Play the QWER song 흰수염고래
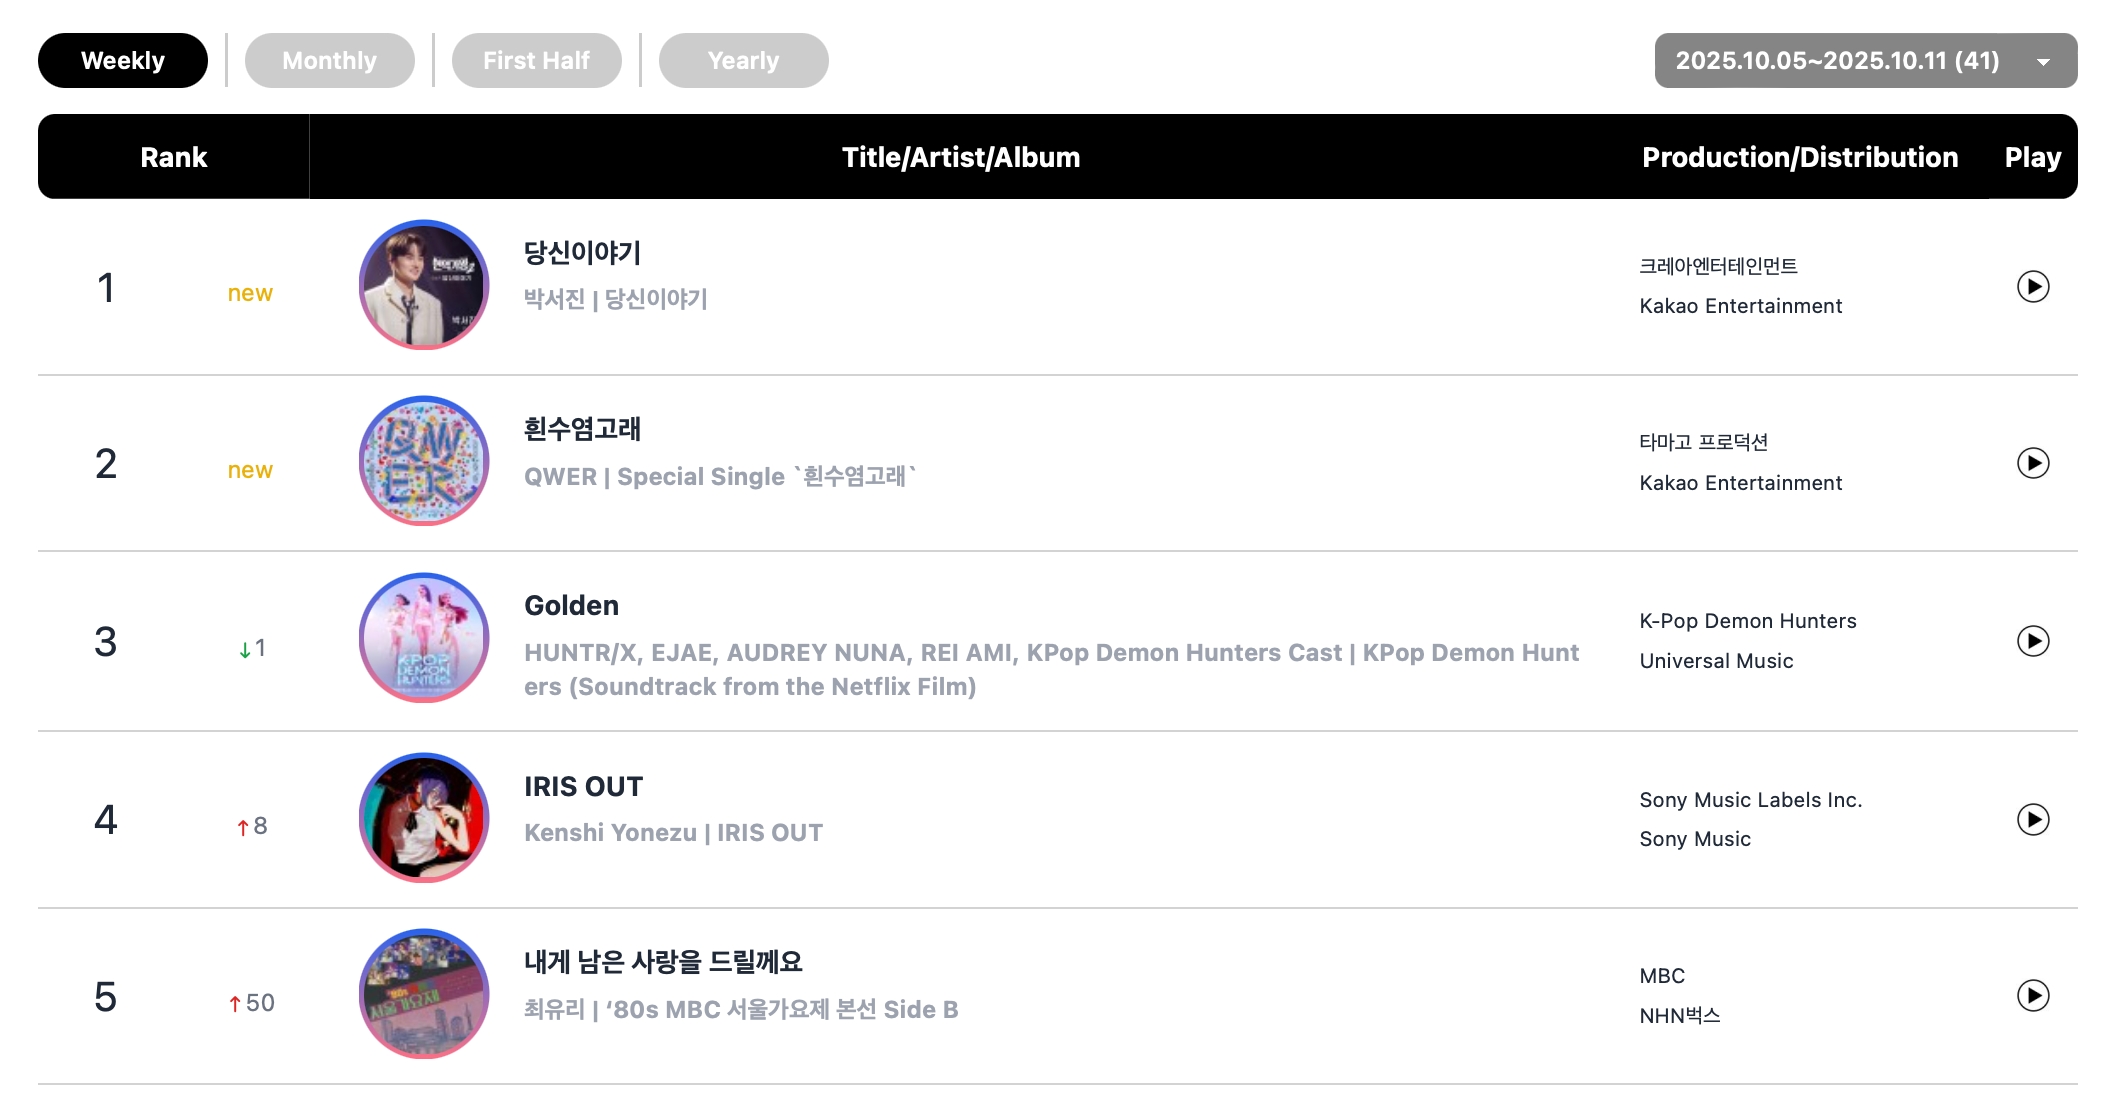This screenshot has width=2121, height=1098. coord(2032,463)
